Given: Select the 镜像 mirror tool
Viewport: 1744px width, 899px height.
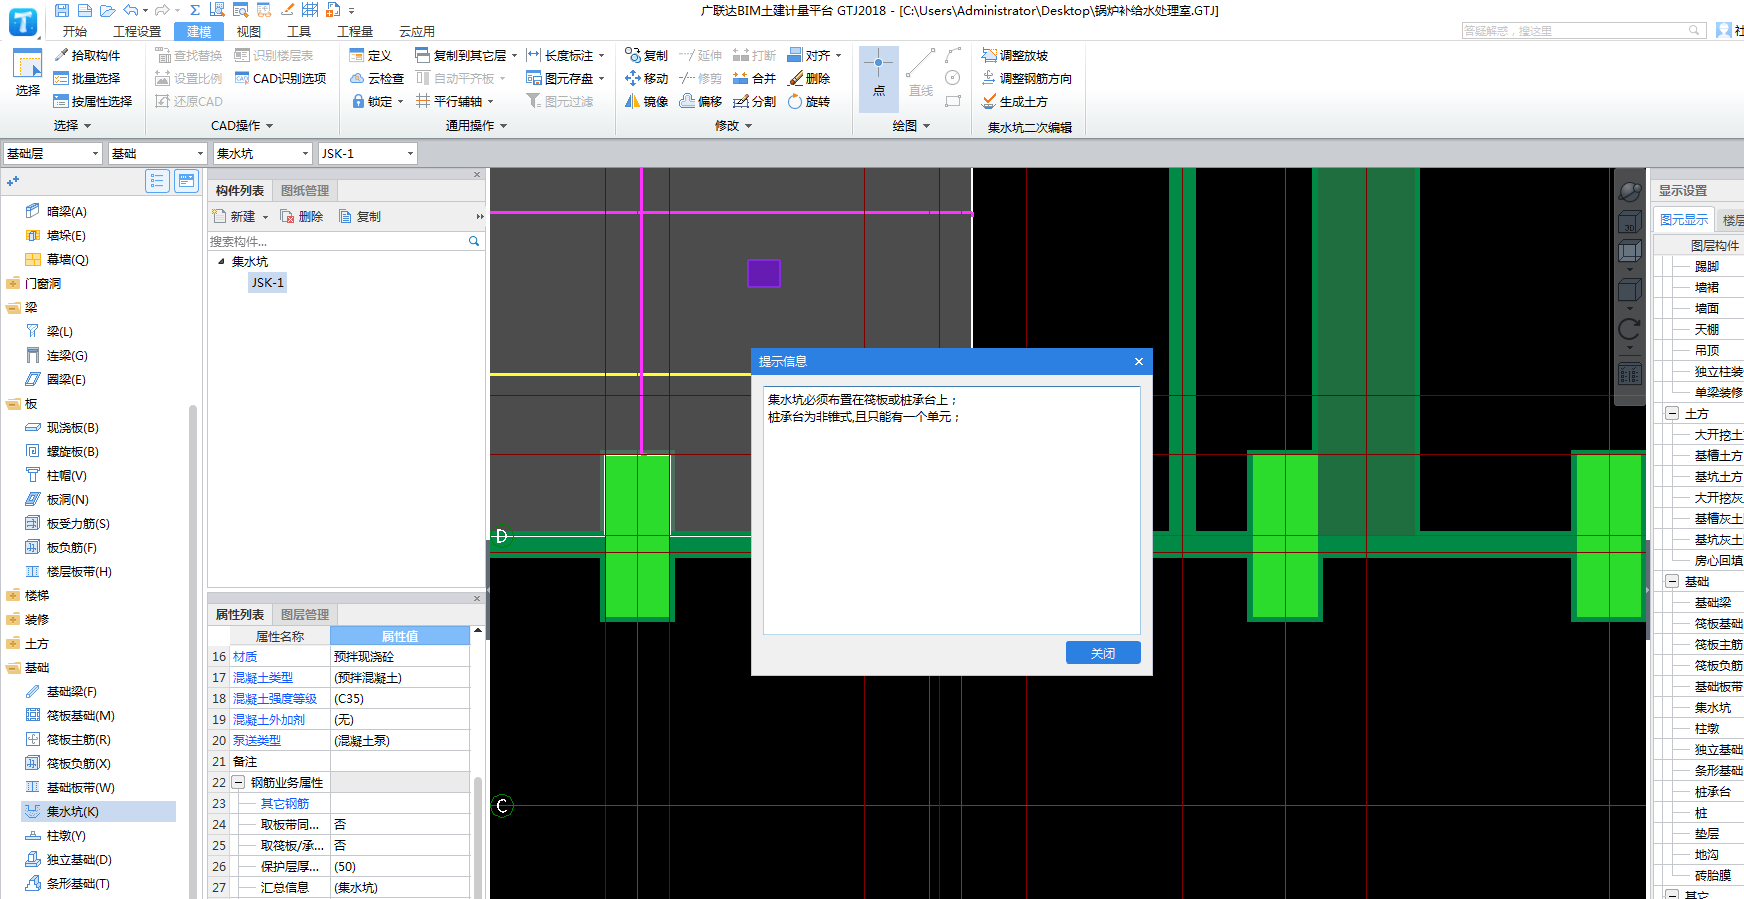Looking at the screenshot, I should point(646,101).
